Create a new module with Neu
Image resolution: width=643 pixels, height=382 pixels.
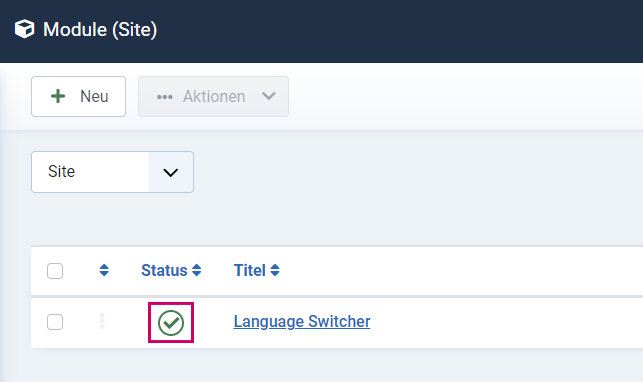tap(78, 96)
